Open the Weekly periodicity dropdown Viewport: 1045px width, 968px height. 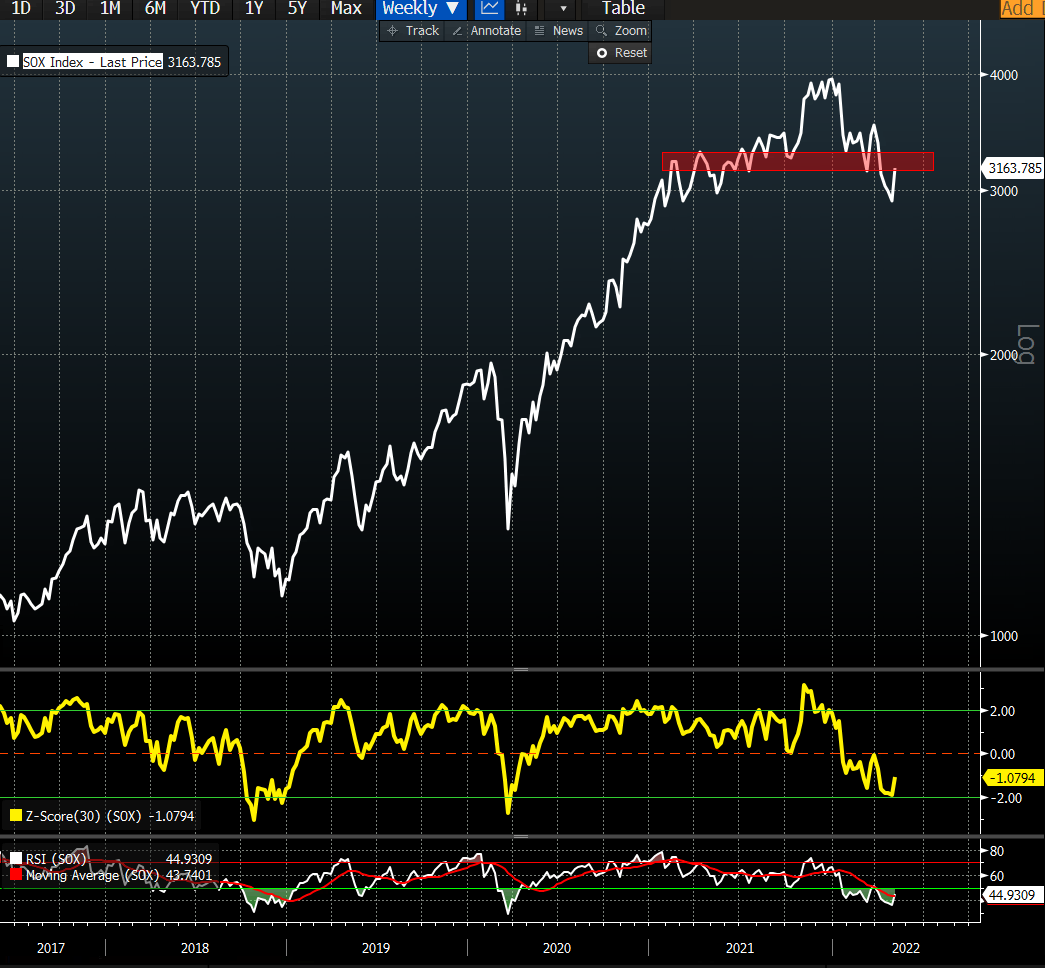click(420, 9)
